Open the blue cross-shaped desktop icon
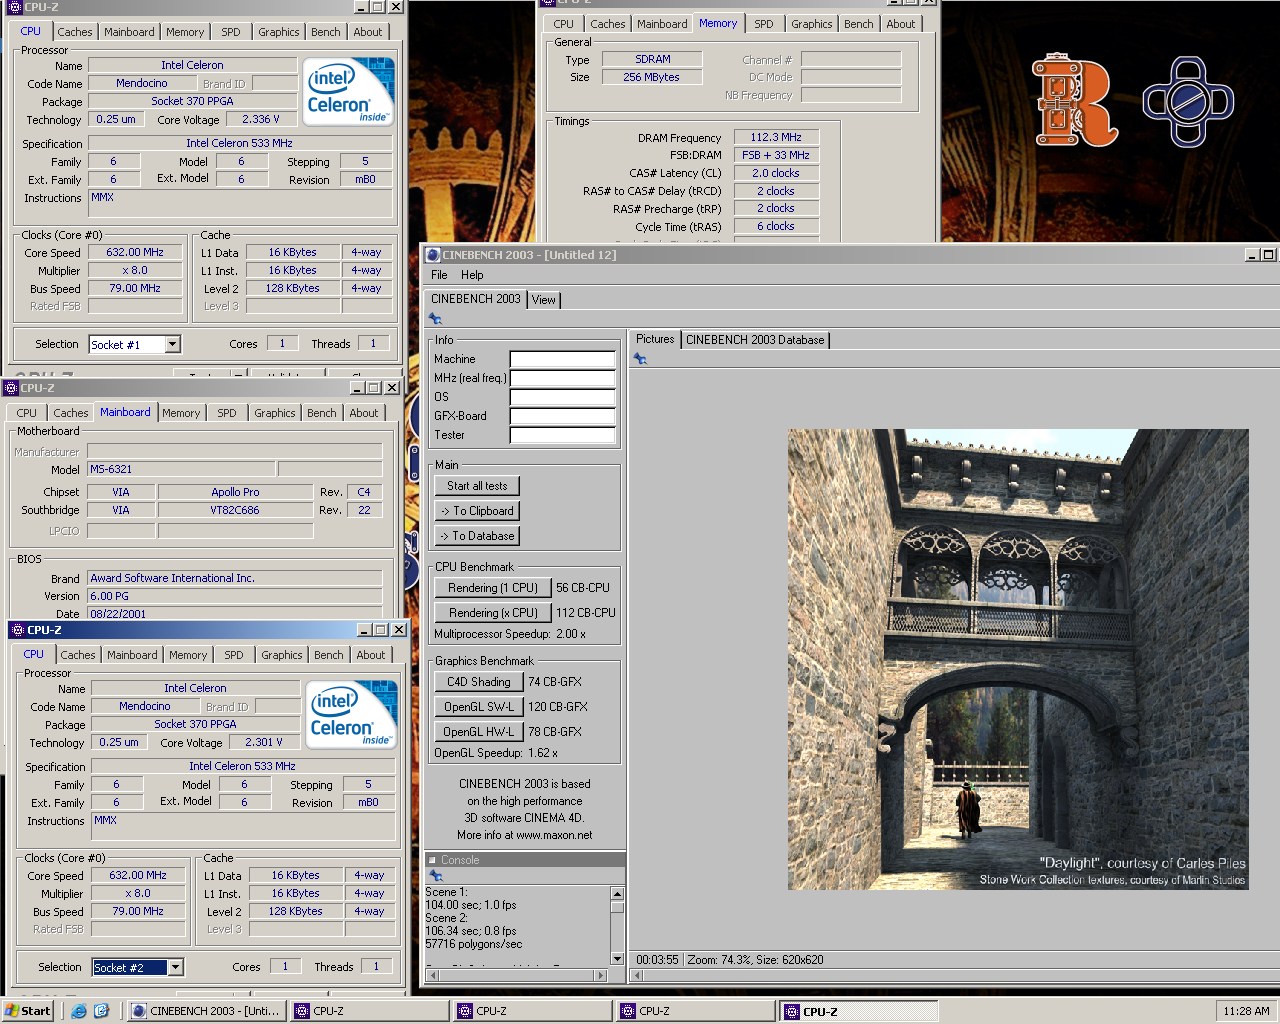Viewport: 1280px width, 1024px height. [x=1187, y=101]
